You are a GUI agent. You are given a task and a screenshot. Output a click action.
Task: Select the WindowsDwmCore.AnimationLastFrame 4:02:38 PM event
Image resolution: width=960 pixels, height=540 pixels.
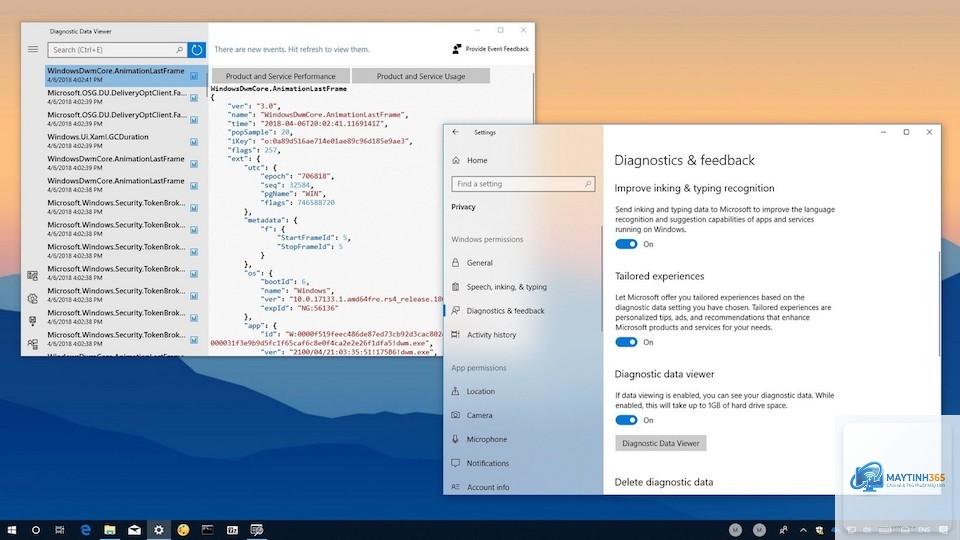126,185
